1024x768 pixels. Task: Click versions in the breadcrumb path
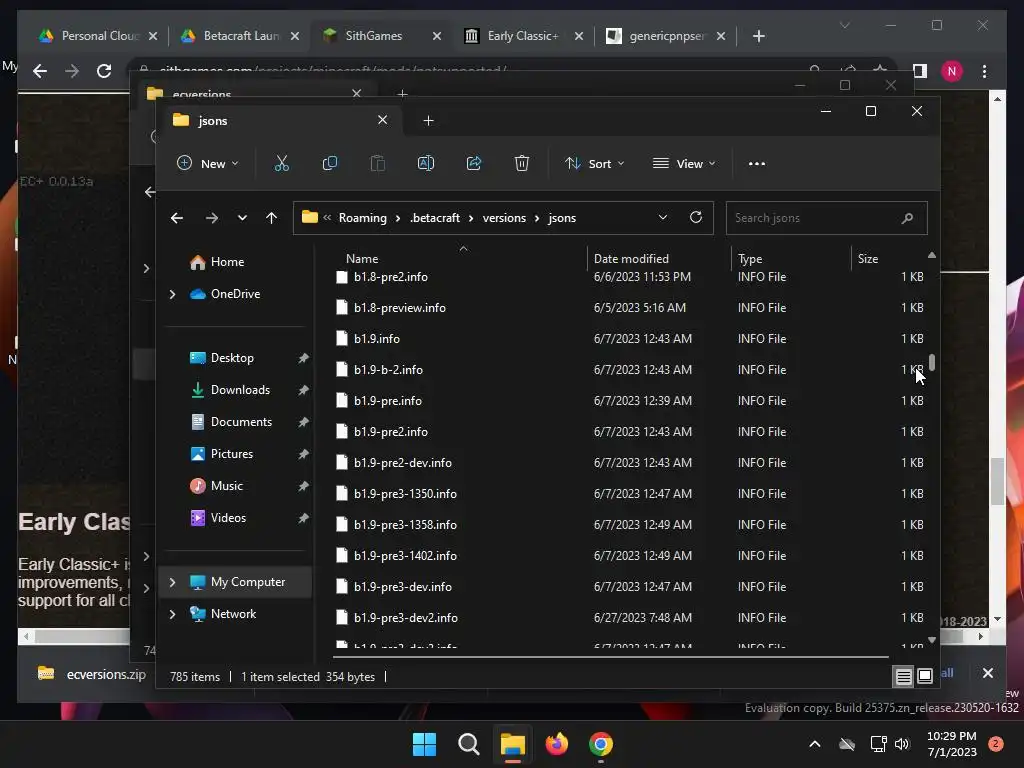tap(504, 218)
